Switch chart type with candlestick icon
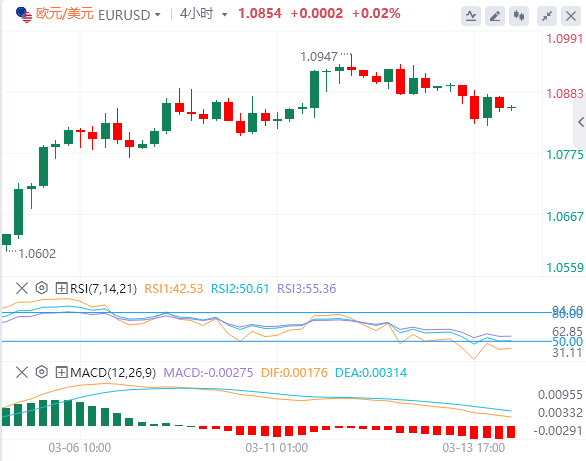This screenshot has height=461, width=586. click(519, 16)
